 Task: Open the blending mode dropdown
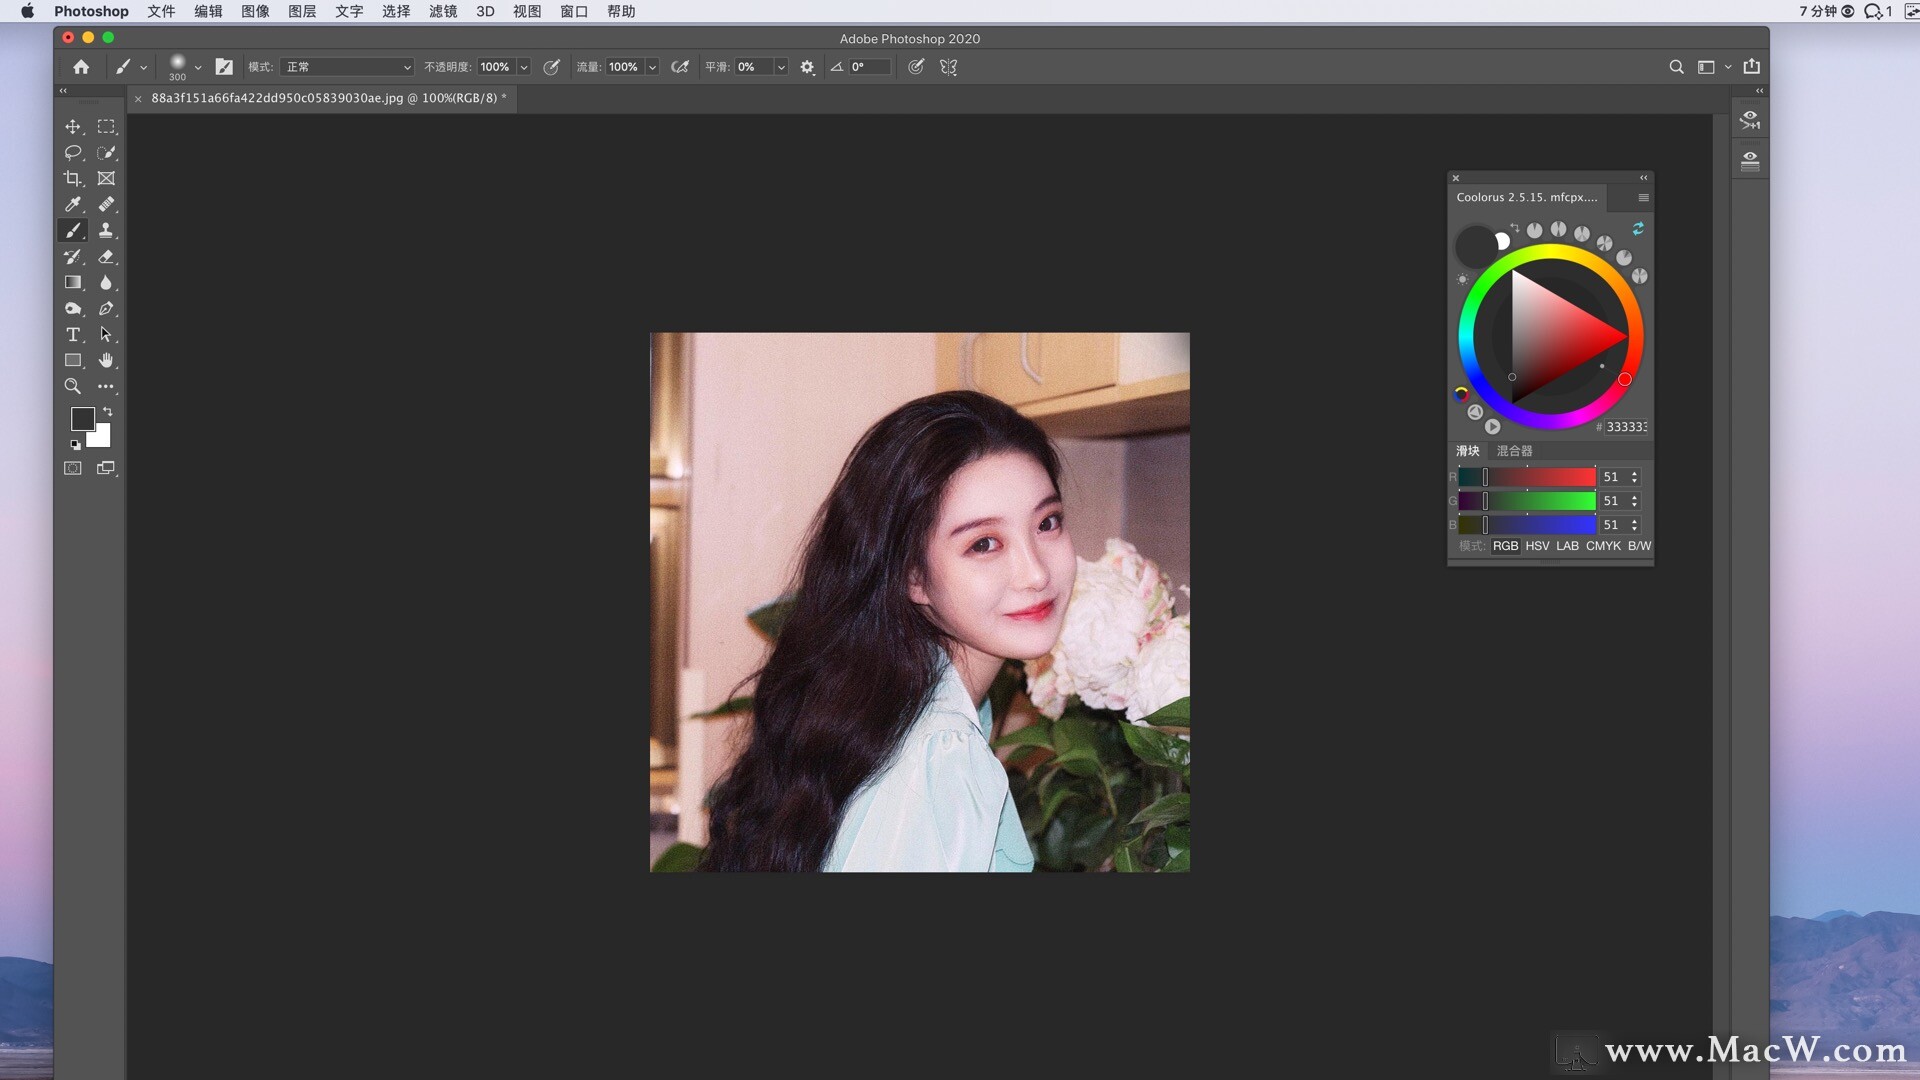click(346, 67)
